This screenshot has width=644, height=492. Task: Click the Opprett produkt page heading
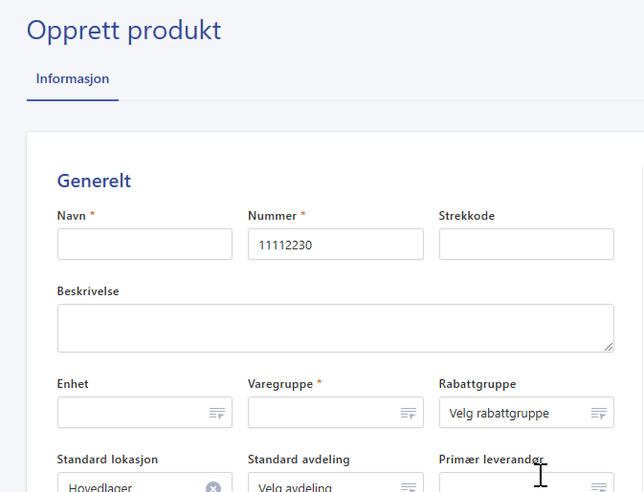123,30
